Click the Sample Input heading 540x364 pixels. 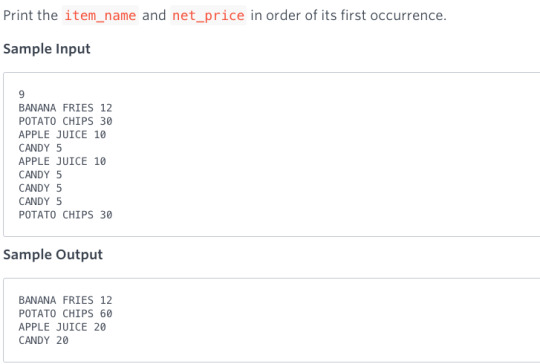click(x=47, y=49)
